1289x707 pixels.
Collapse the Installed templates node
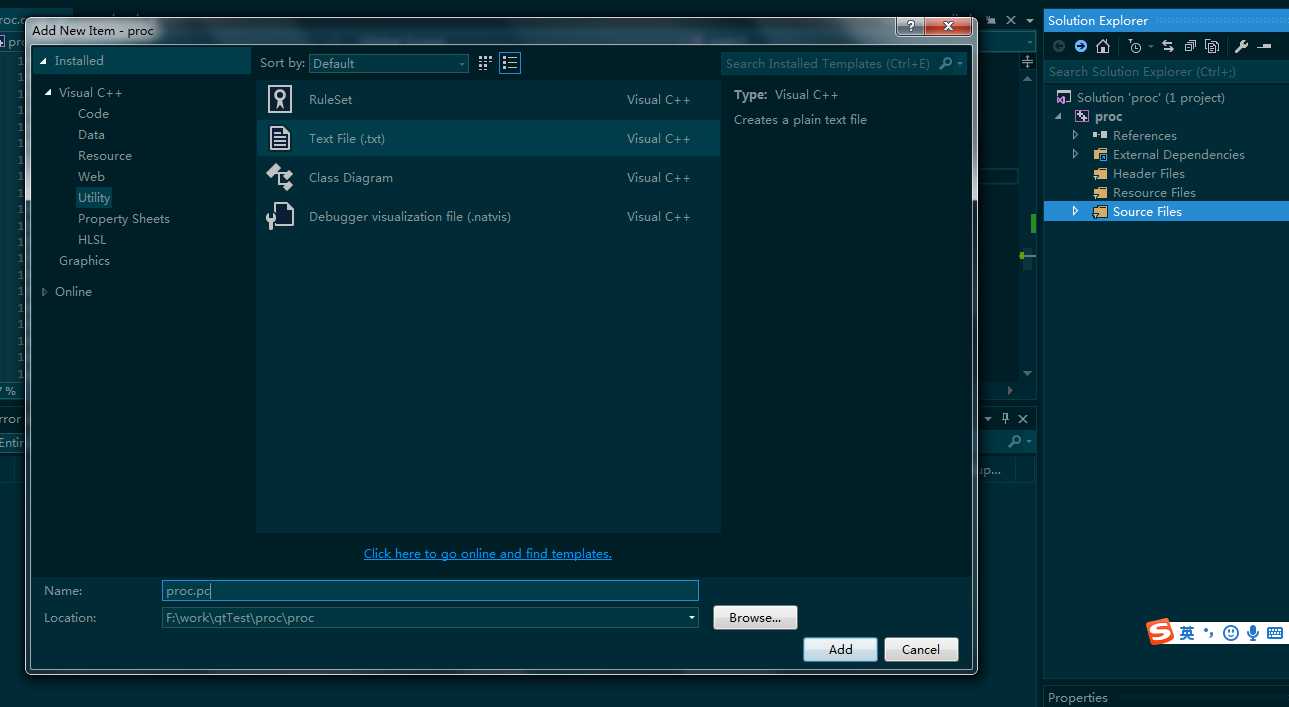pyautogui.click(x=44, y=61)
